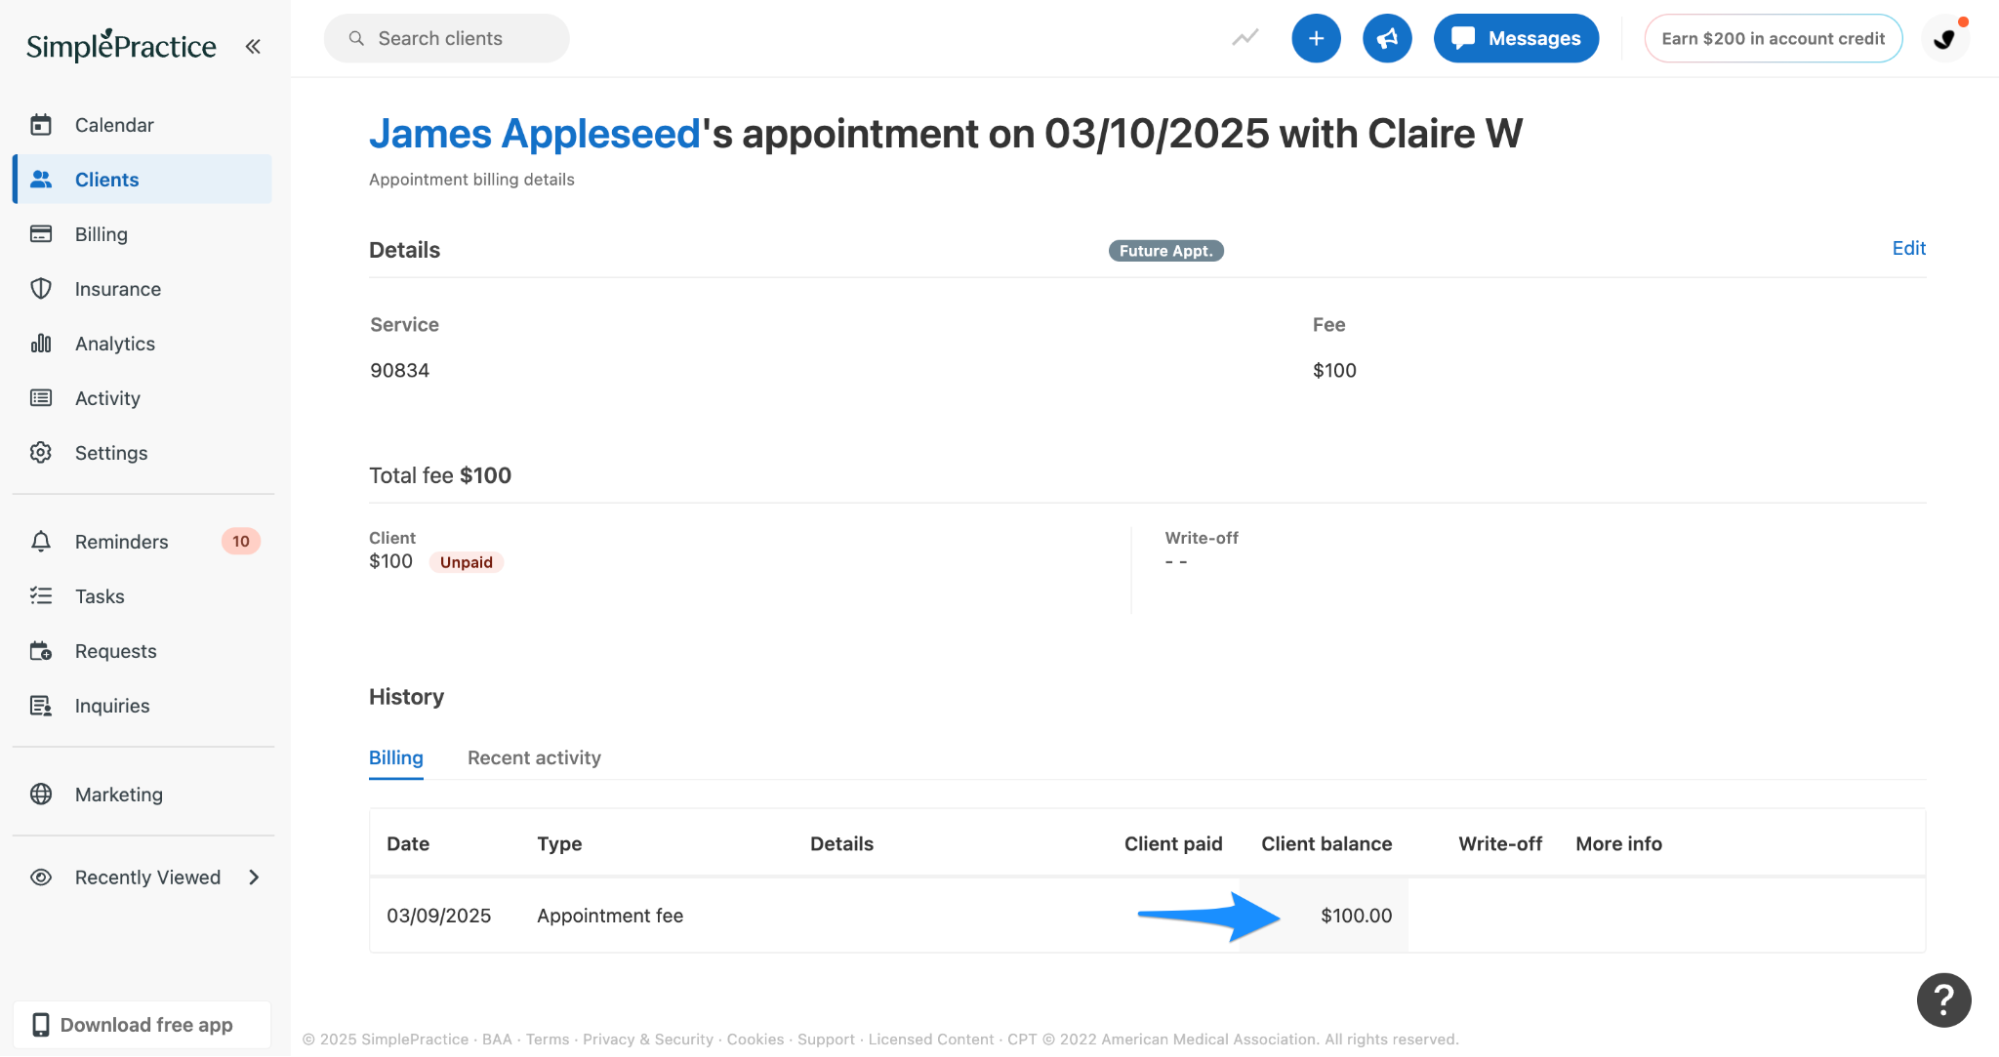Click the Inquiries form icon
This screenshot has height=1057, width=1999.
(x=41, y=706)
